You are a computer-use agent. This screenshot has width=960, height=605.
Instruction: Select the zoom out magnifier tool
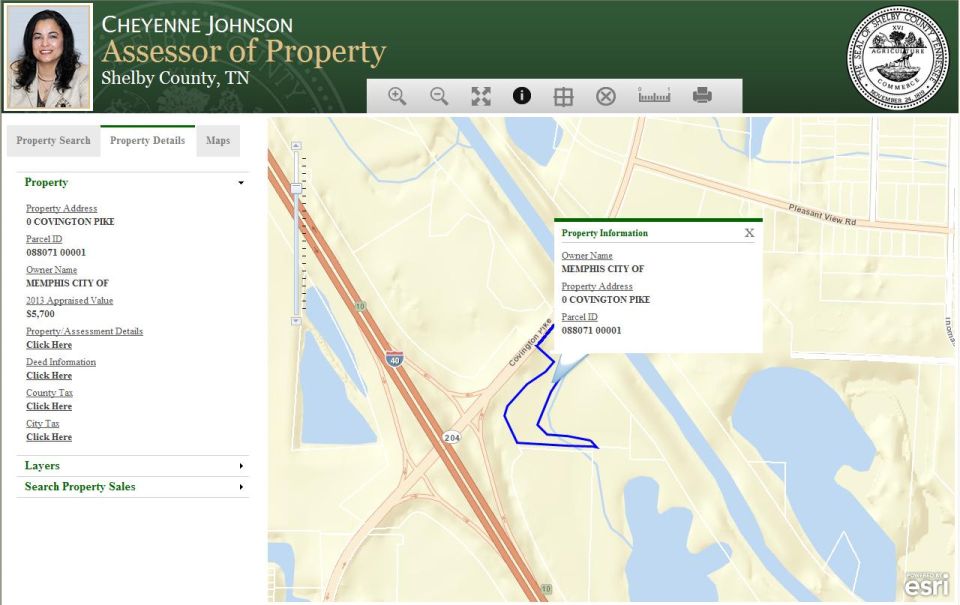tap(439, 96)
